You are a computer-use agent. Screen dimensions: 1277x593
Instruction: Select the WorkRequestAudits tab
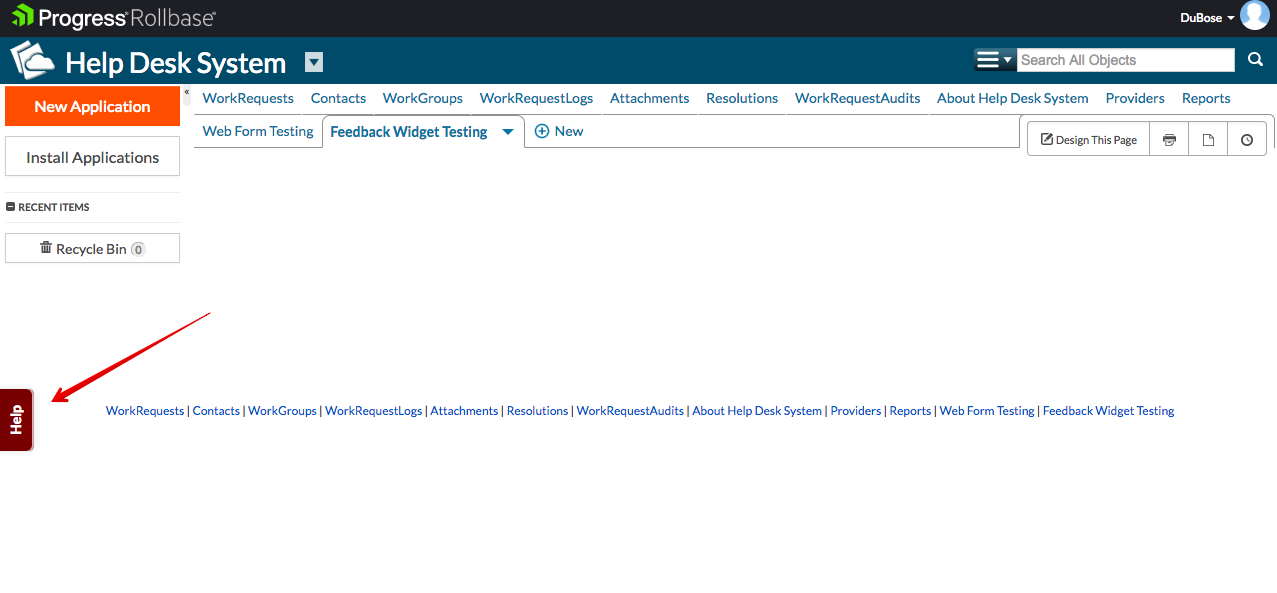point(858,98)
